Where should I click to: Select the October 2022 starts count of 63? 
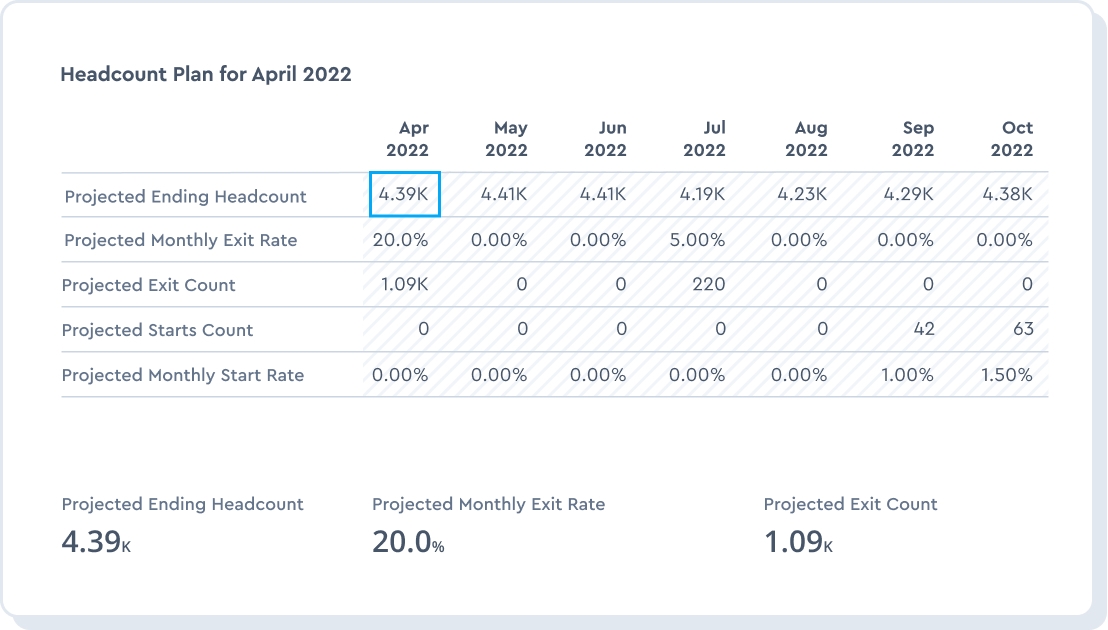1022,329
